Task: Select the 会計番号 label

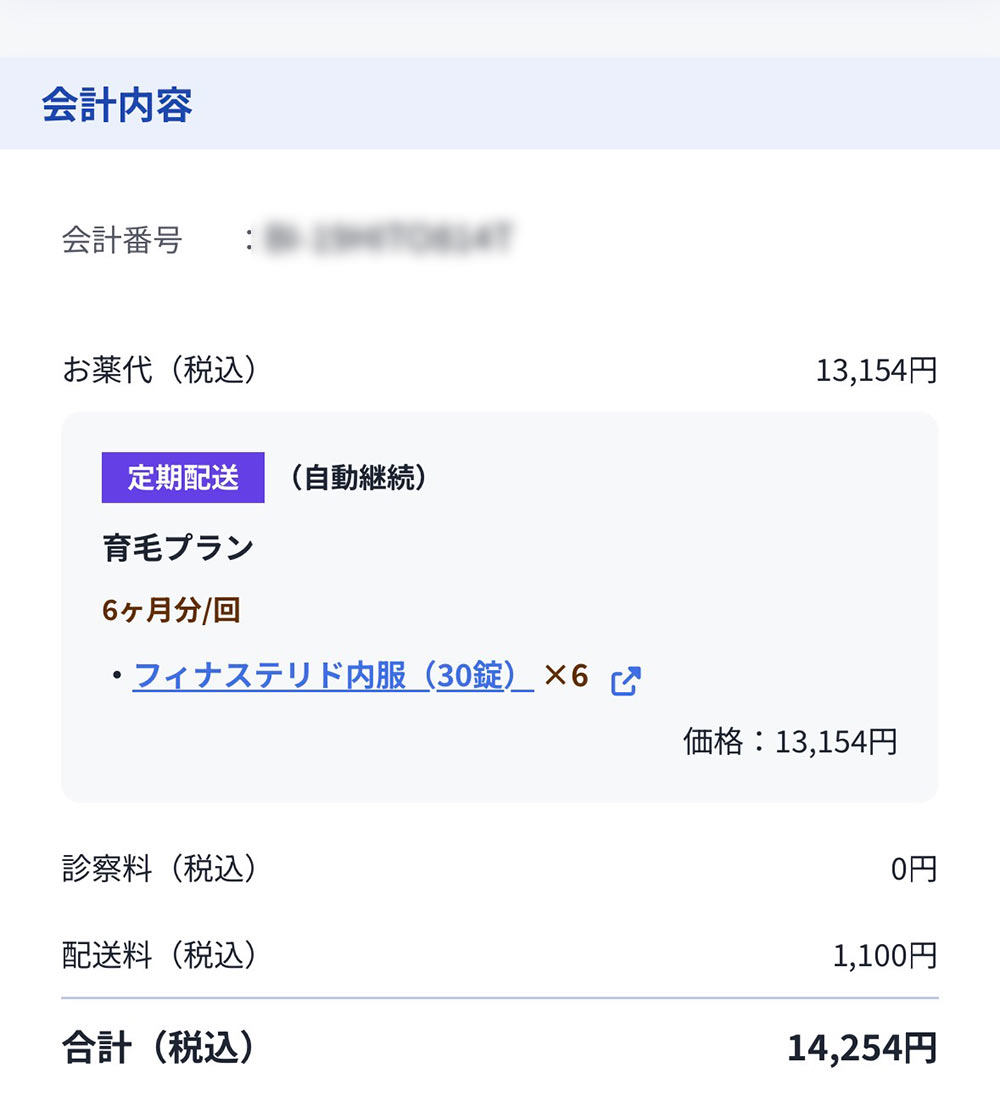Action: [122, 241]
